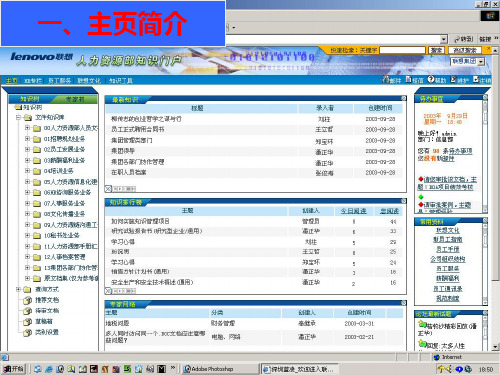This screenshot has height=375, width=500.
Task: Click the lowest document icon in tree
Action: 28,332
